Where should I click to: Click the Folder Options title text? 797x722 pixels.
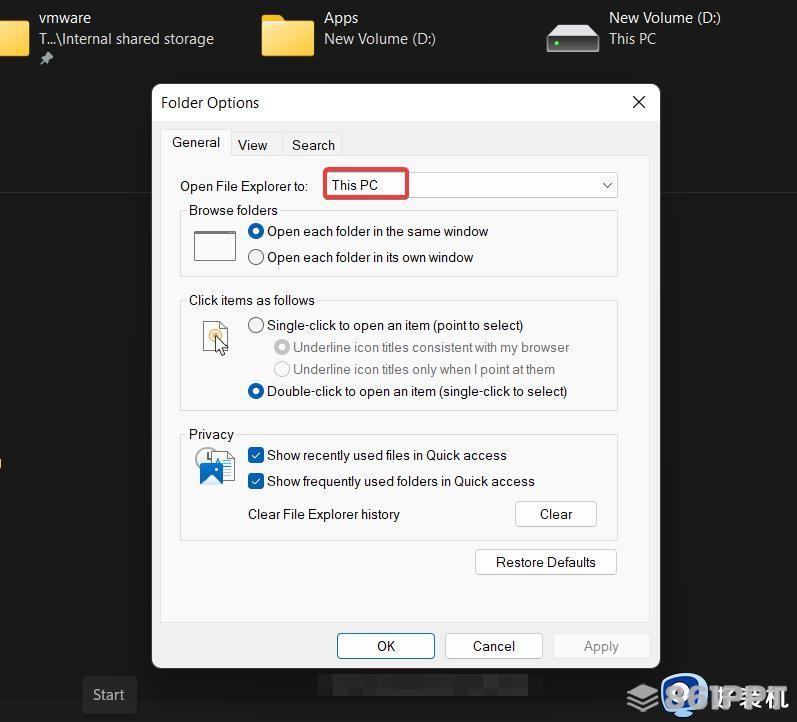[x=210, y=103]
